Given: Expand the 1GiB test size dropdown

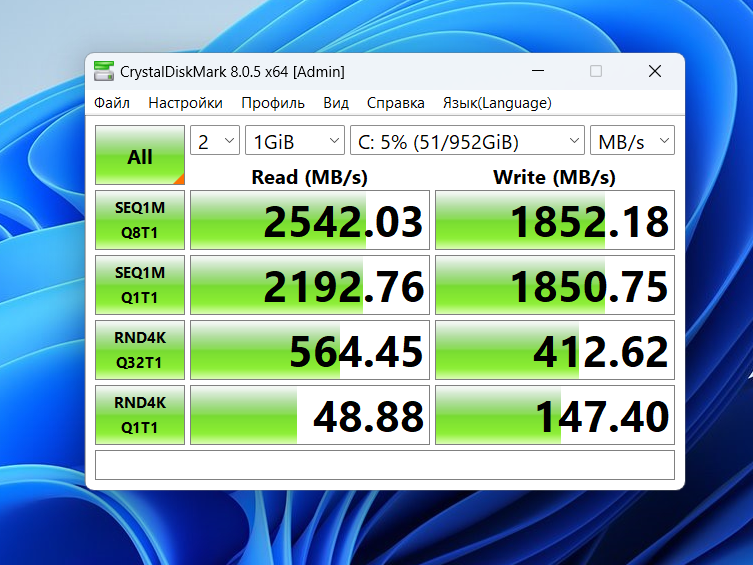Looking at the screenshot, I should [295, 141].
